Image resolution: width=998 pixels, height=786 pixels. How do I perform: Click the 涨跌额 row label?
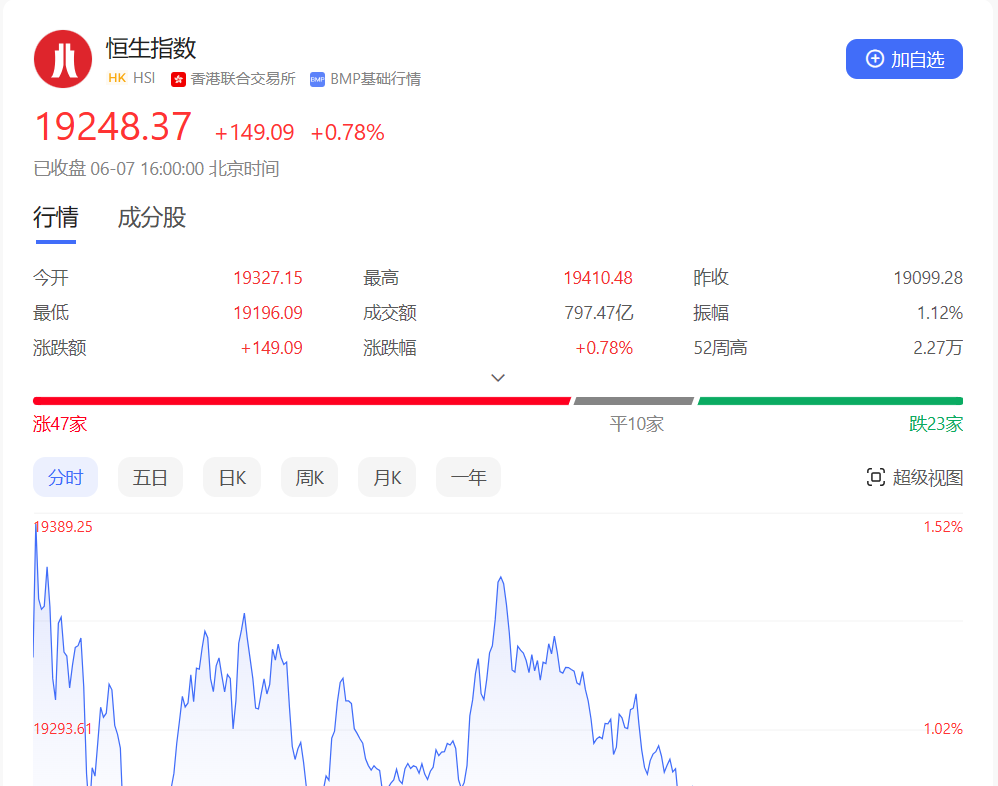(60, 348)
